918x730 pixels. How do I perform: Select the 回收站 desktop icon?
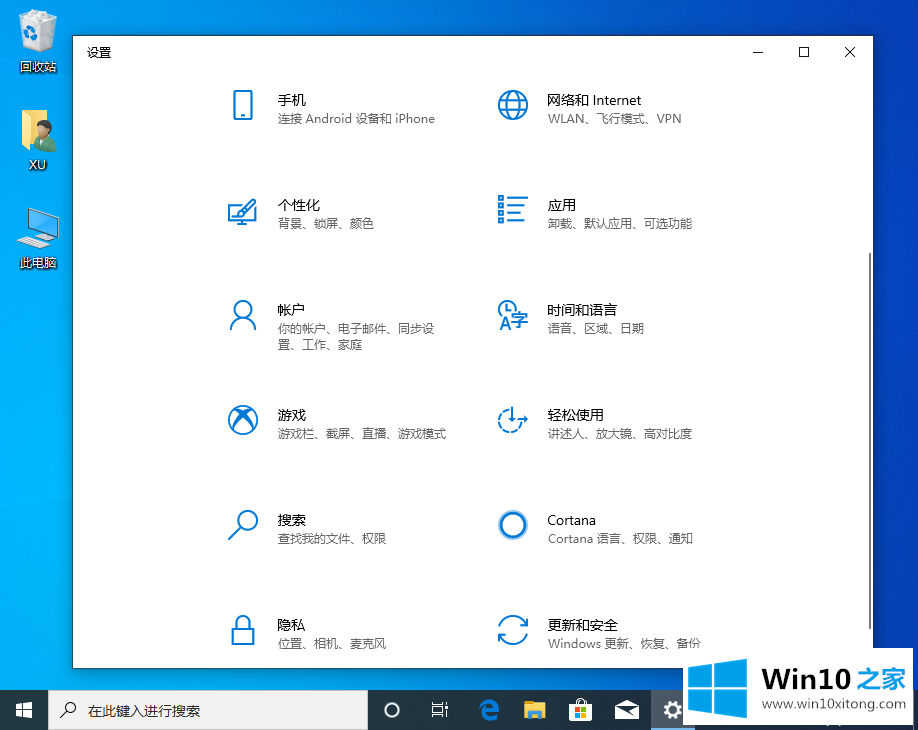(38, 41)
